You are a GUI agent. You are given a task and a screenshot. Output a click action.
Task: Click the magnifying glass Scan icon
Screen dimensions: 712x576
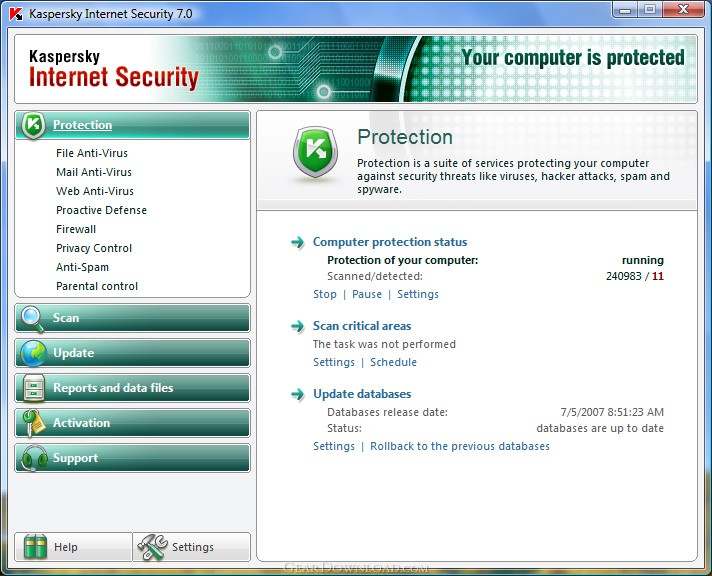click(33, 318)
